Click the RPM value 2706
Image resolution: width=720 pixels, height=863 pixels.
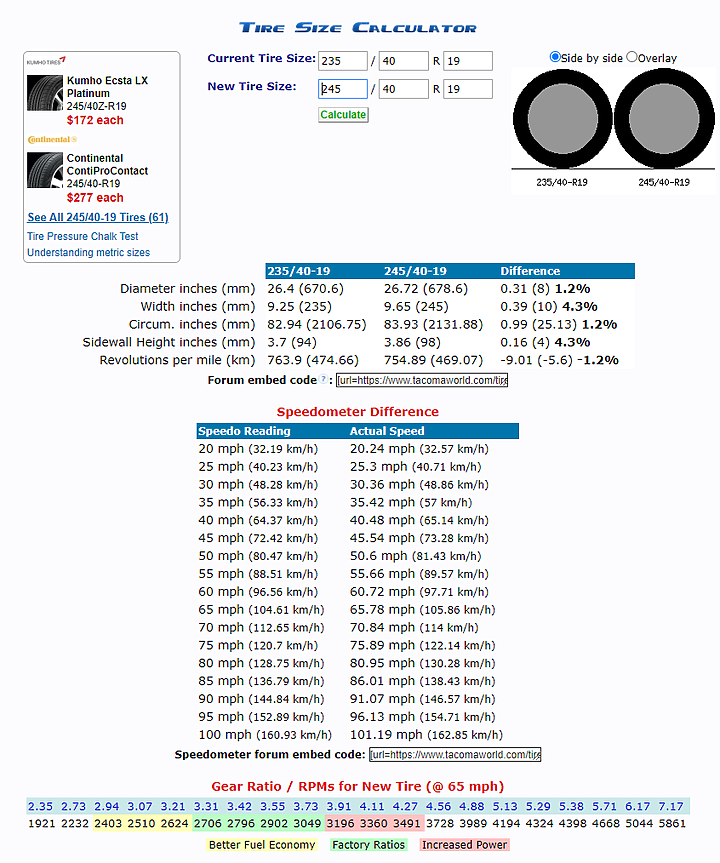208,823
